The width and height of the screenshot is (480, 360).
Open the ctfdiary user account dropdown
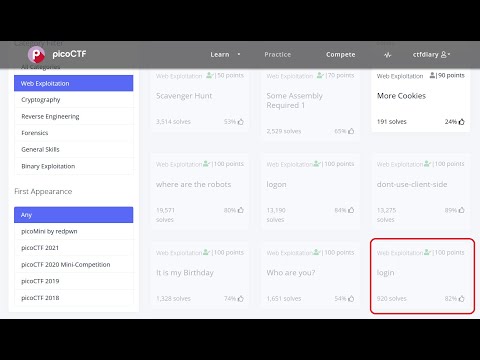coord(431,54)
